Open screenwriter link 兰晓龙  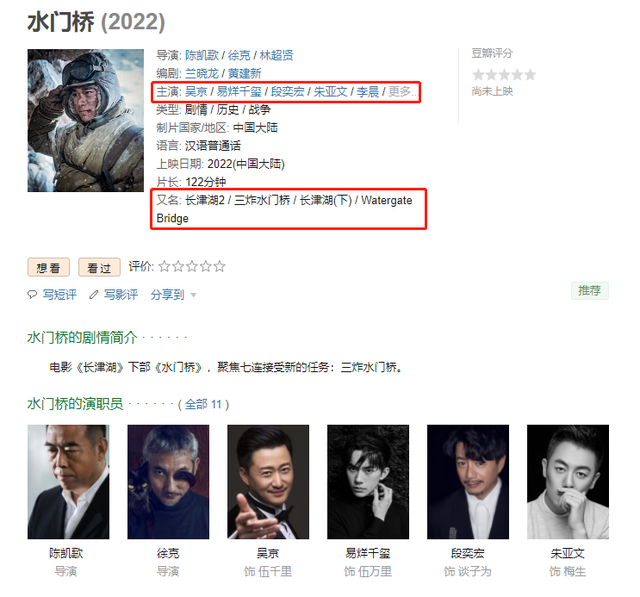(x=202, y=73)
